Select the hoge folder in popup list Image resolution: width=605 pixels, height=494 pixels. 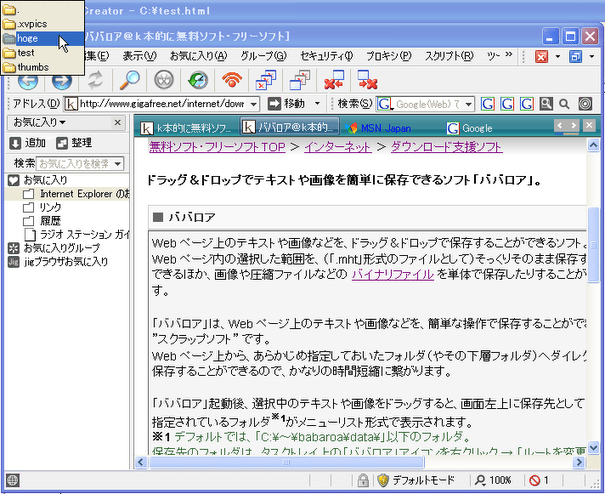pyautogui.click(x=42, y=38)
